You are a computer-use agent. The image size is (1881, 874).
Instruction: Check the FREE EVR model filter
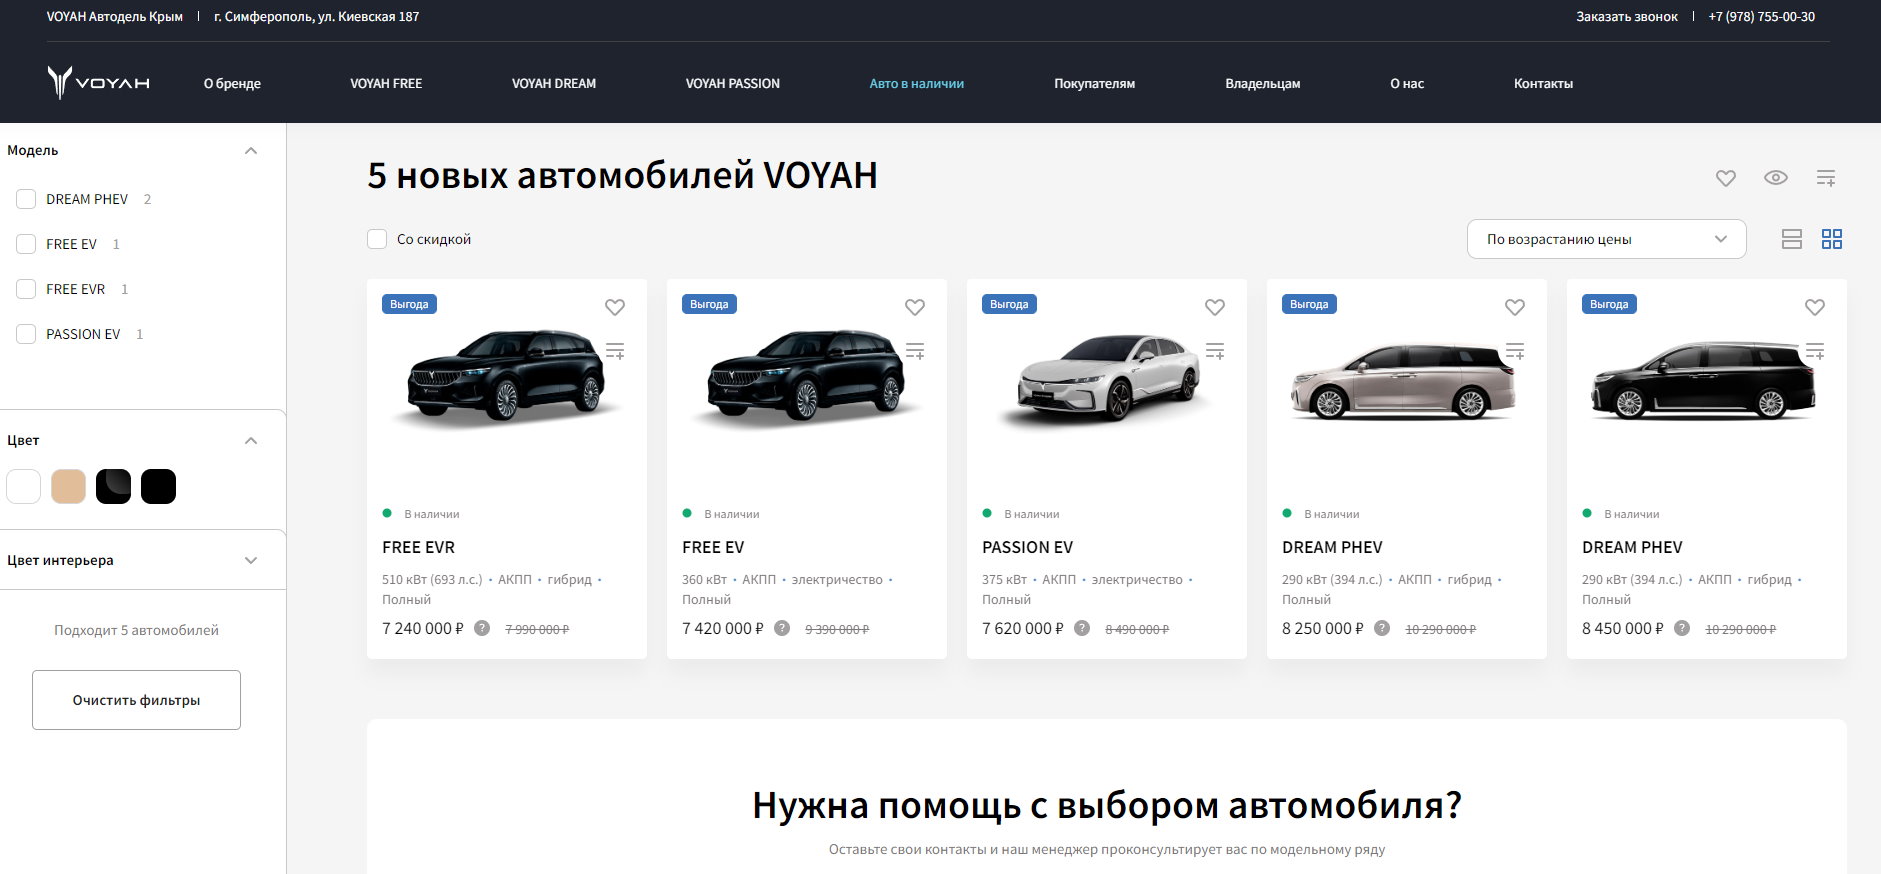26,289
